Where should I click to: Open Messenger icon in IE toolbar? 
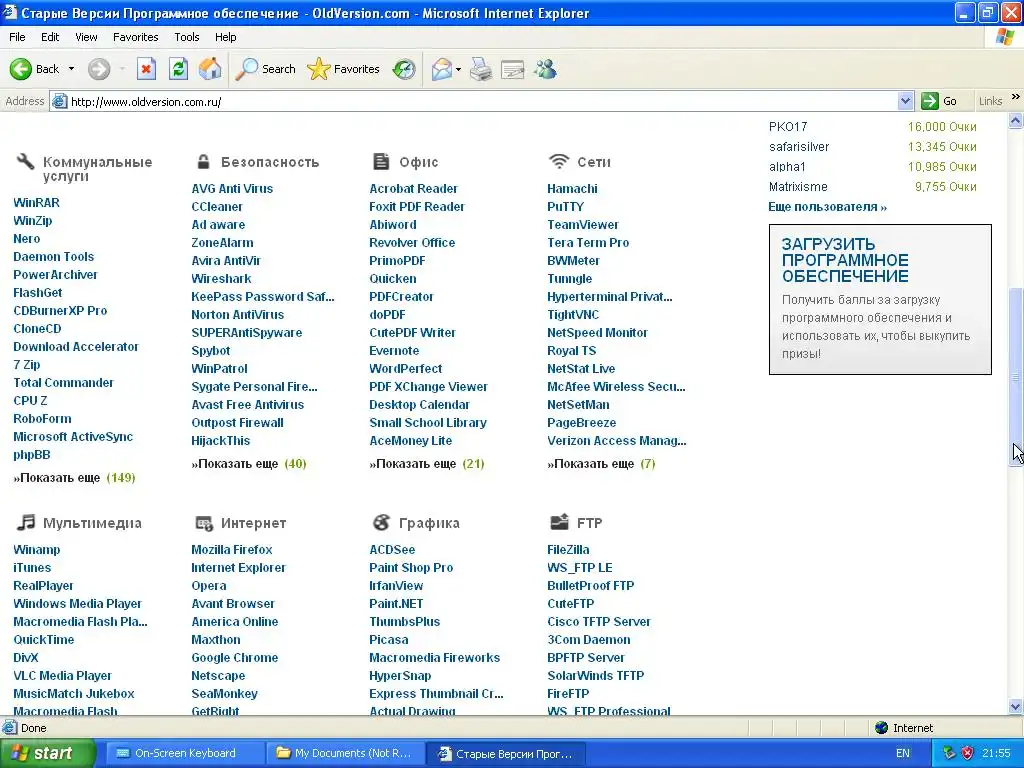coord(545,69)
